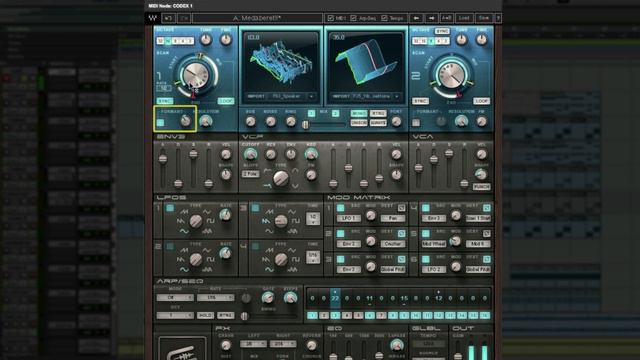Load the next preset with right arrow
Screen dimensions: 640x360
431,18
